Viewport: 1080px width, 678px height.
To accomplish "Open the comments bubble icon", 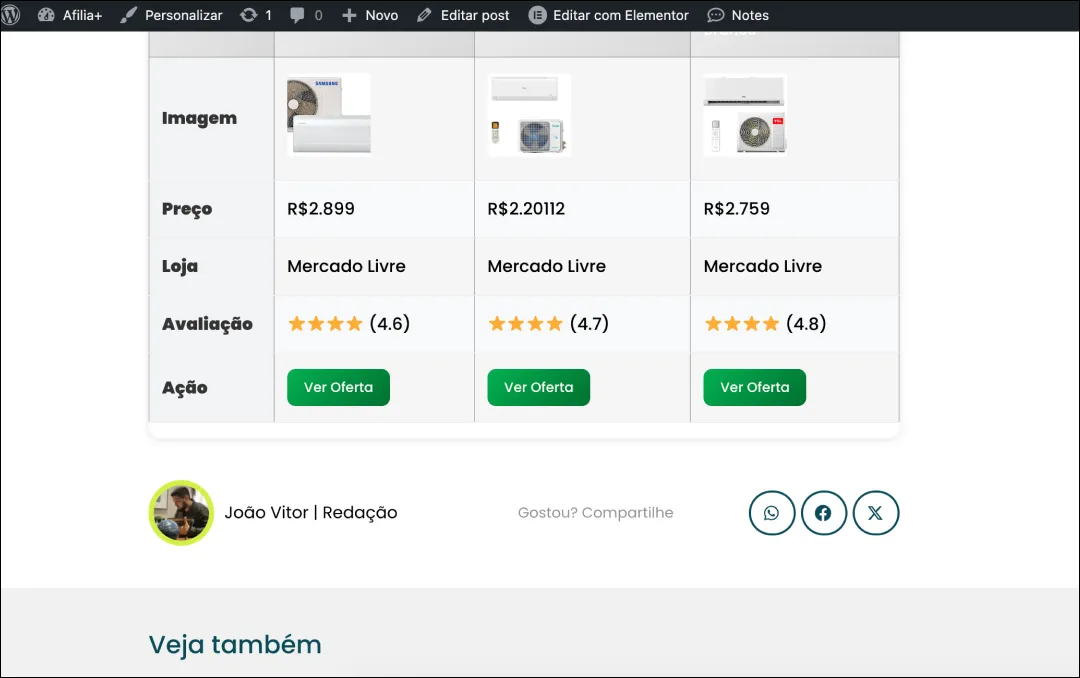I will click(x=298, y=15).
